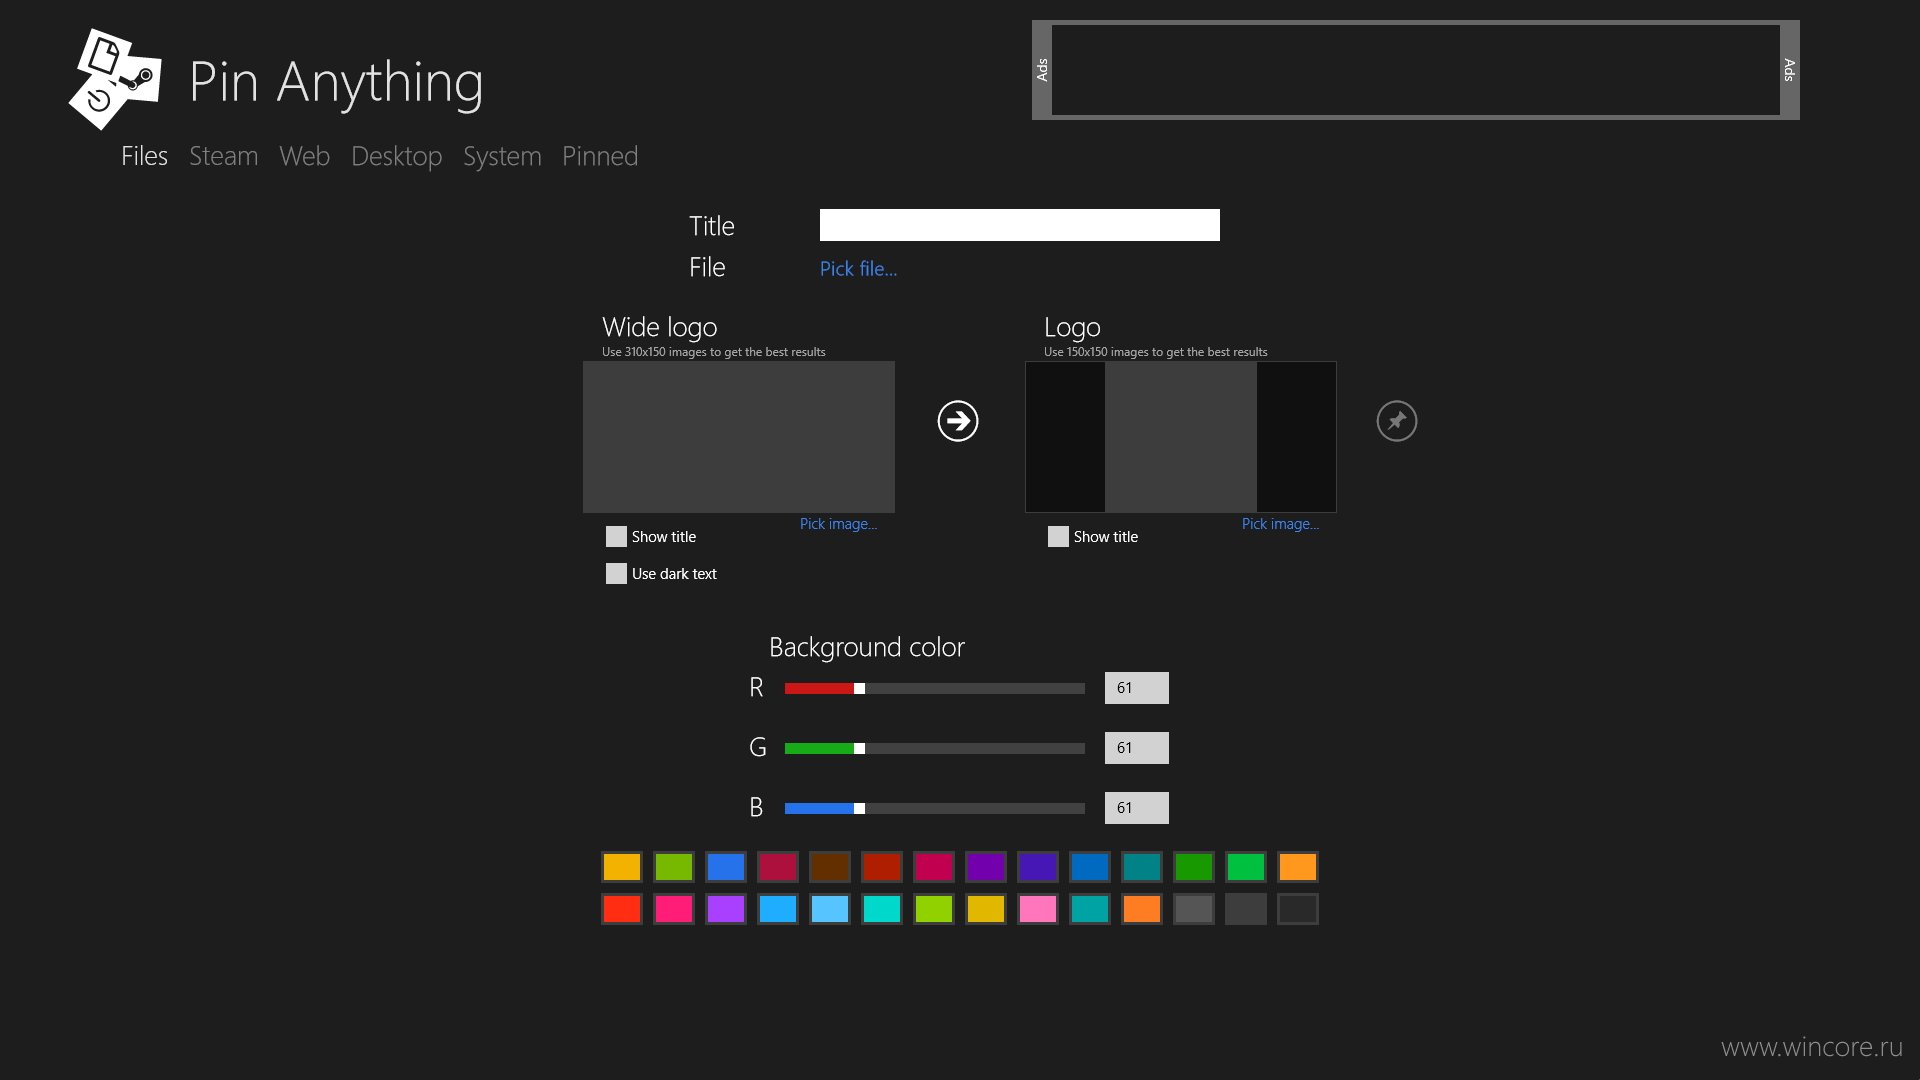The image size is (1920, 1080).
Task: Click the B value field showing 61
Action: pos(1137,808)
